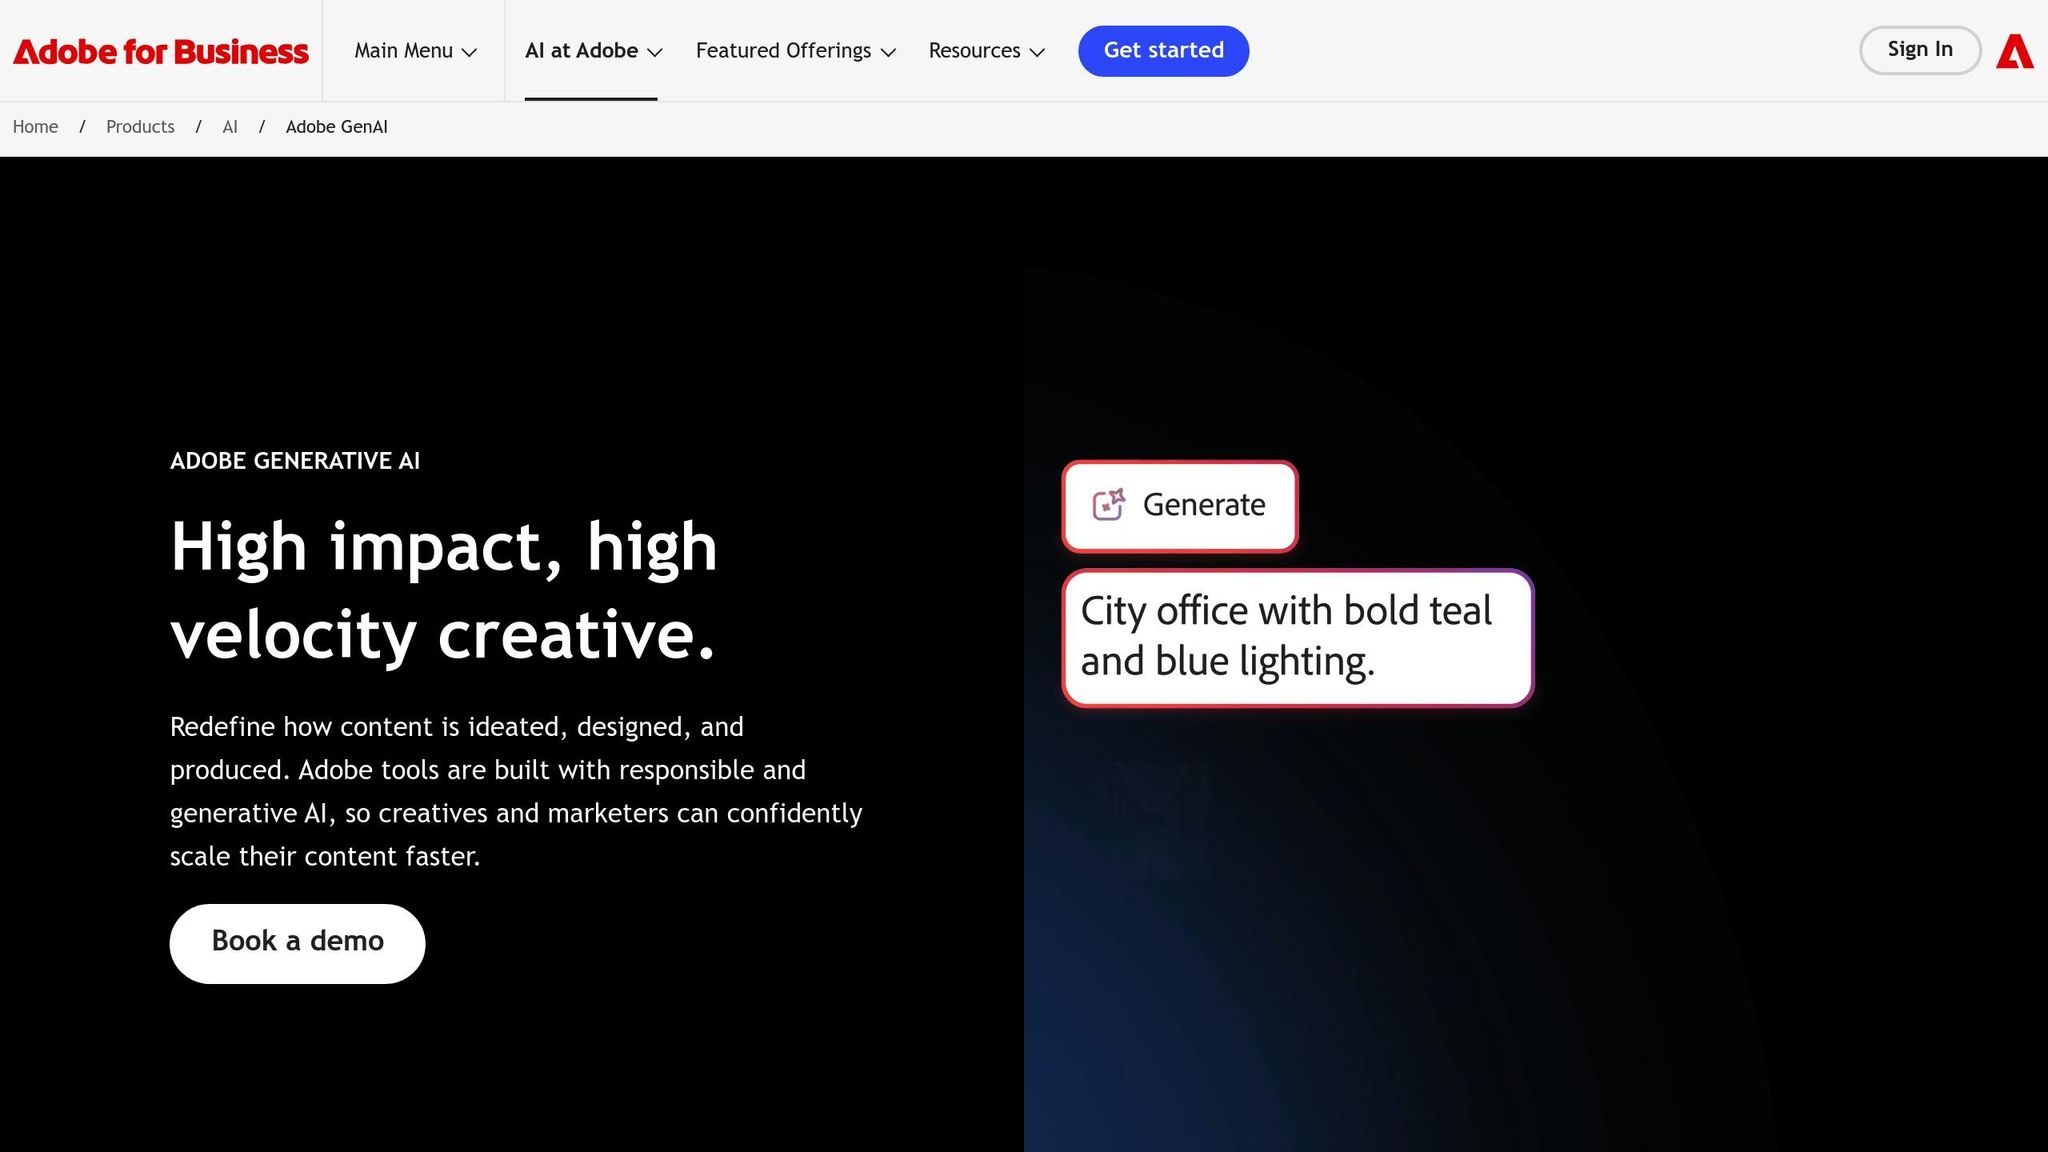This screenshot has width=2048, height=1152.
Task: Click the Generate button in the hero
Action: (1180, 506)
